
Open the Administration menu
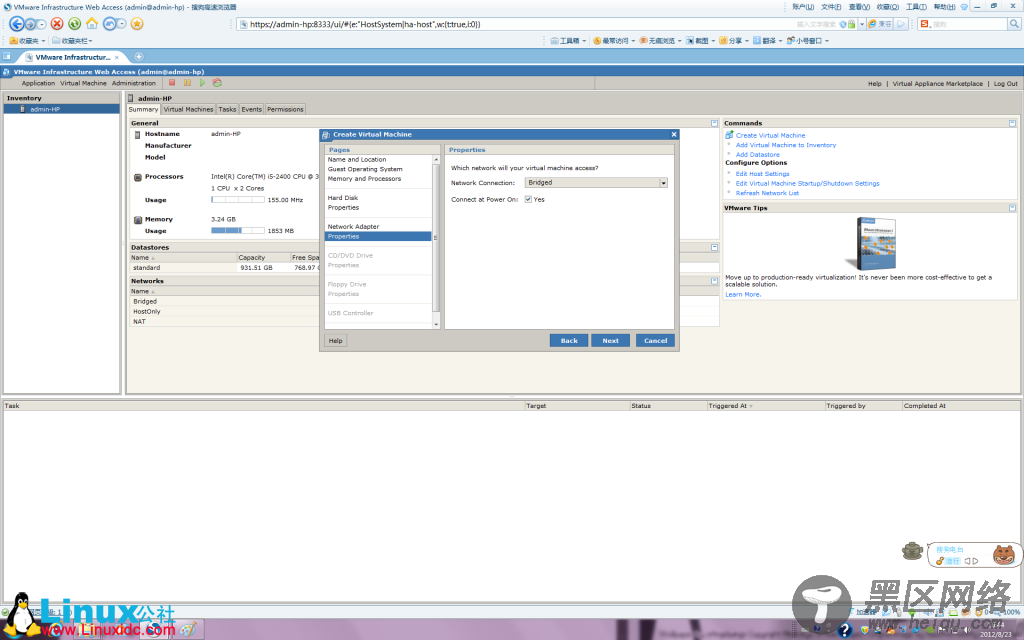click(x=133, y=84)
